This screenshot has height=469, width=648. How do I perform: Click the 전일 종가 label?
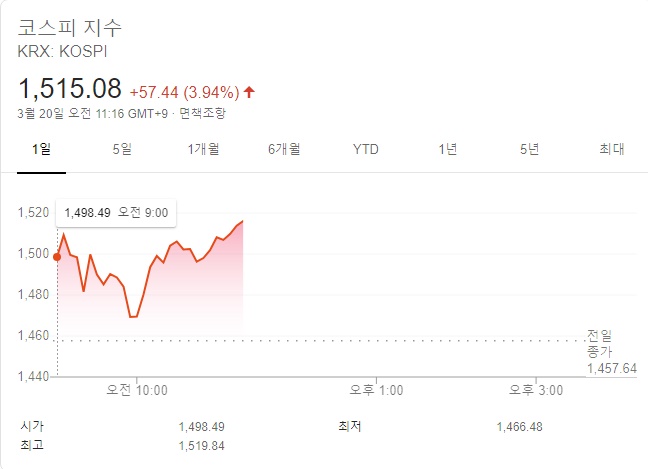click(599, 343)
